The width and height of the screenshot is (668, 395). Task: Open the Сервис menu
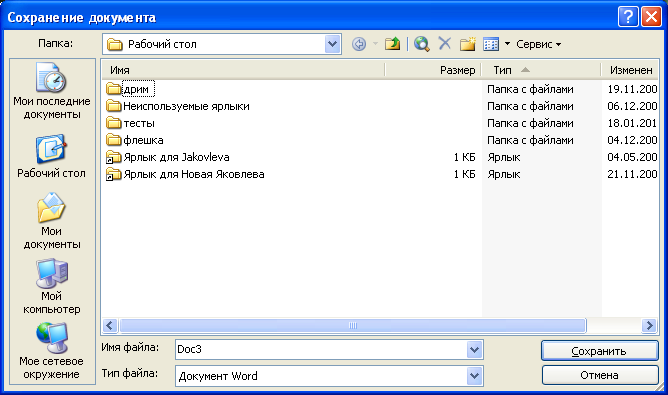(538, 44)
